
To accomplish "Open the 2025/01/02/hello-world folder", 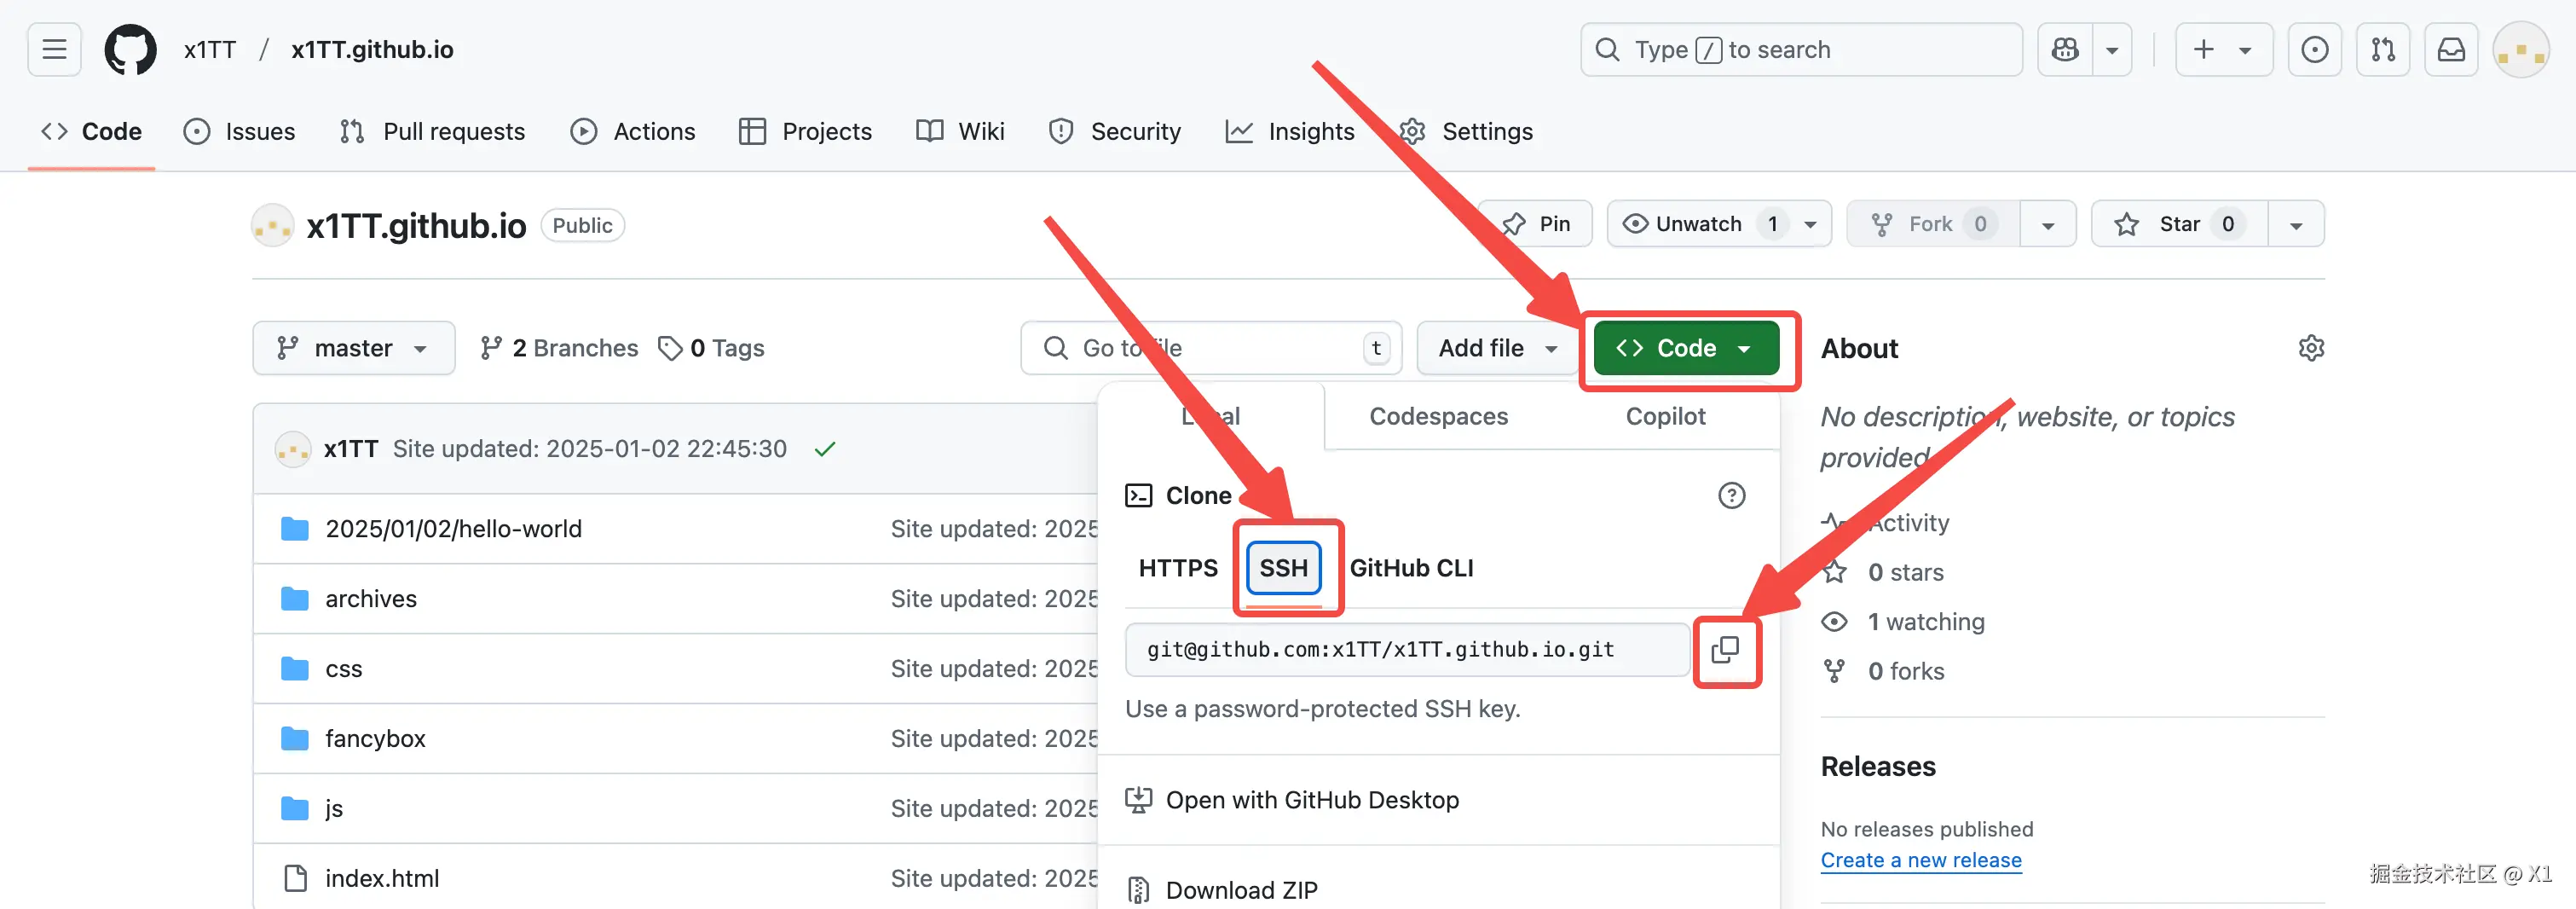I will point(453,529).
